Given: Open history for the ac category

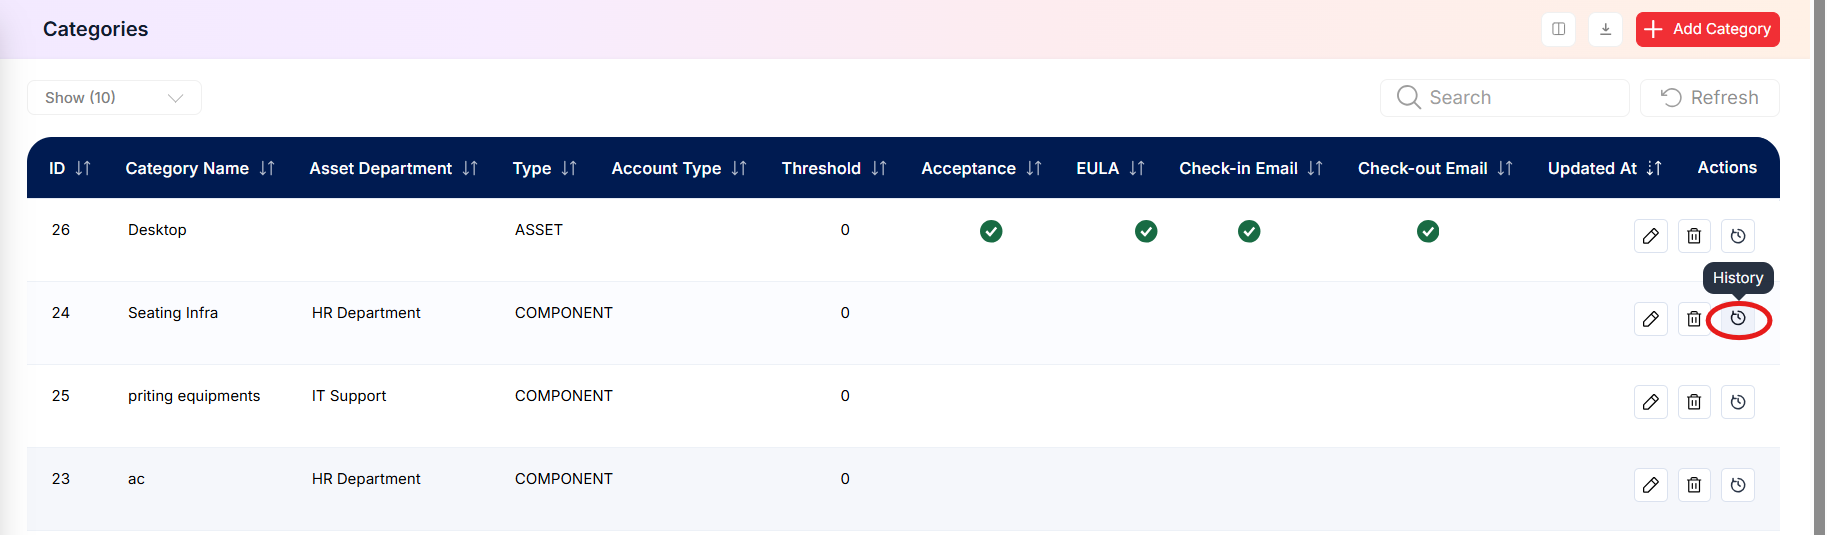Looking at the screenshot, I should tap(1738, 485).
